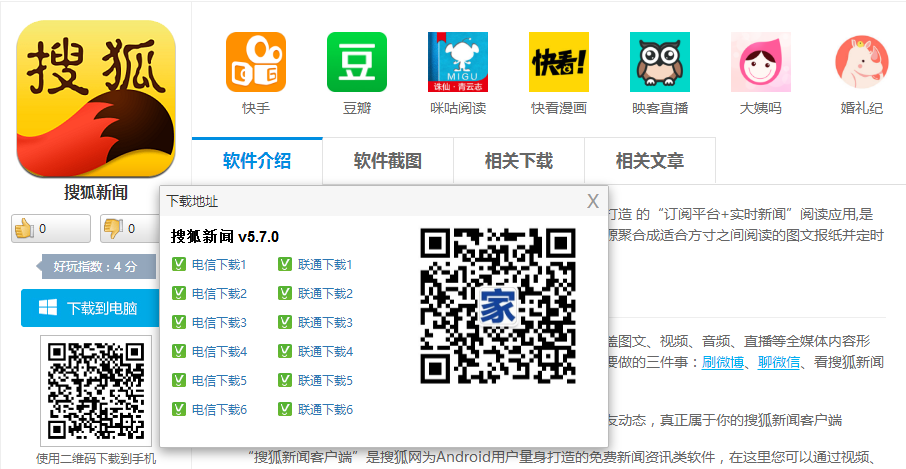
Task: Click the 好玩指数：4 分 rating tag
Action: 96,266
